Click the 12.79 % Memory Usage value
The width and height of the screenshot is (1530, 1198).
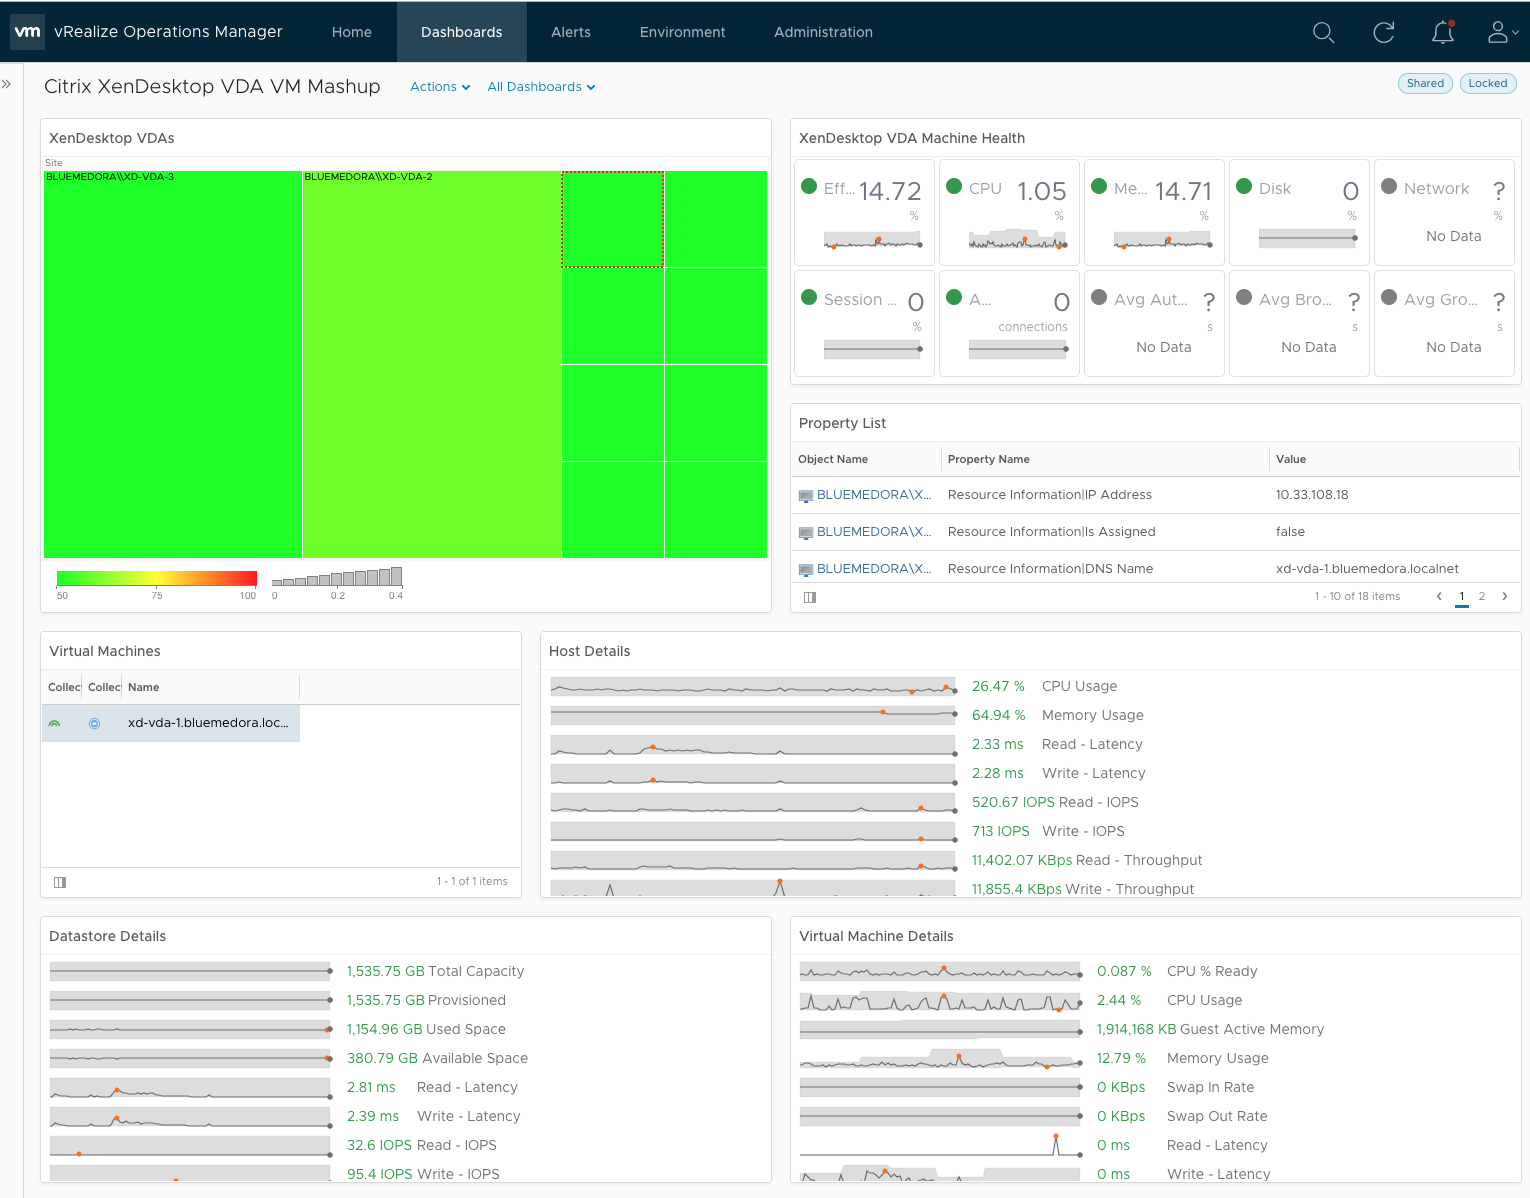(1121, 1058)
